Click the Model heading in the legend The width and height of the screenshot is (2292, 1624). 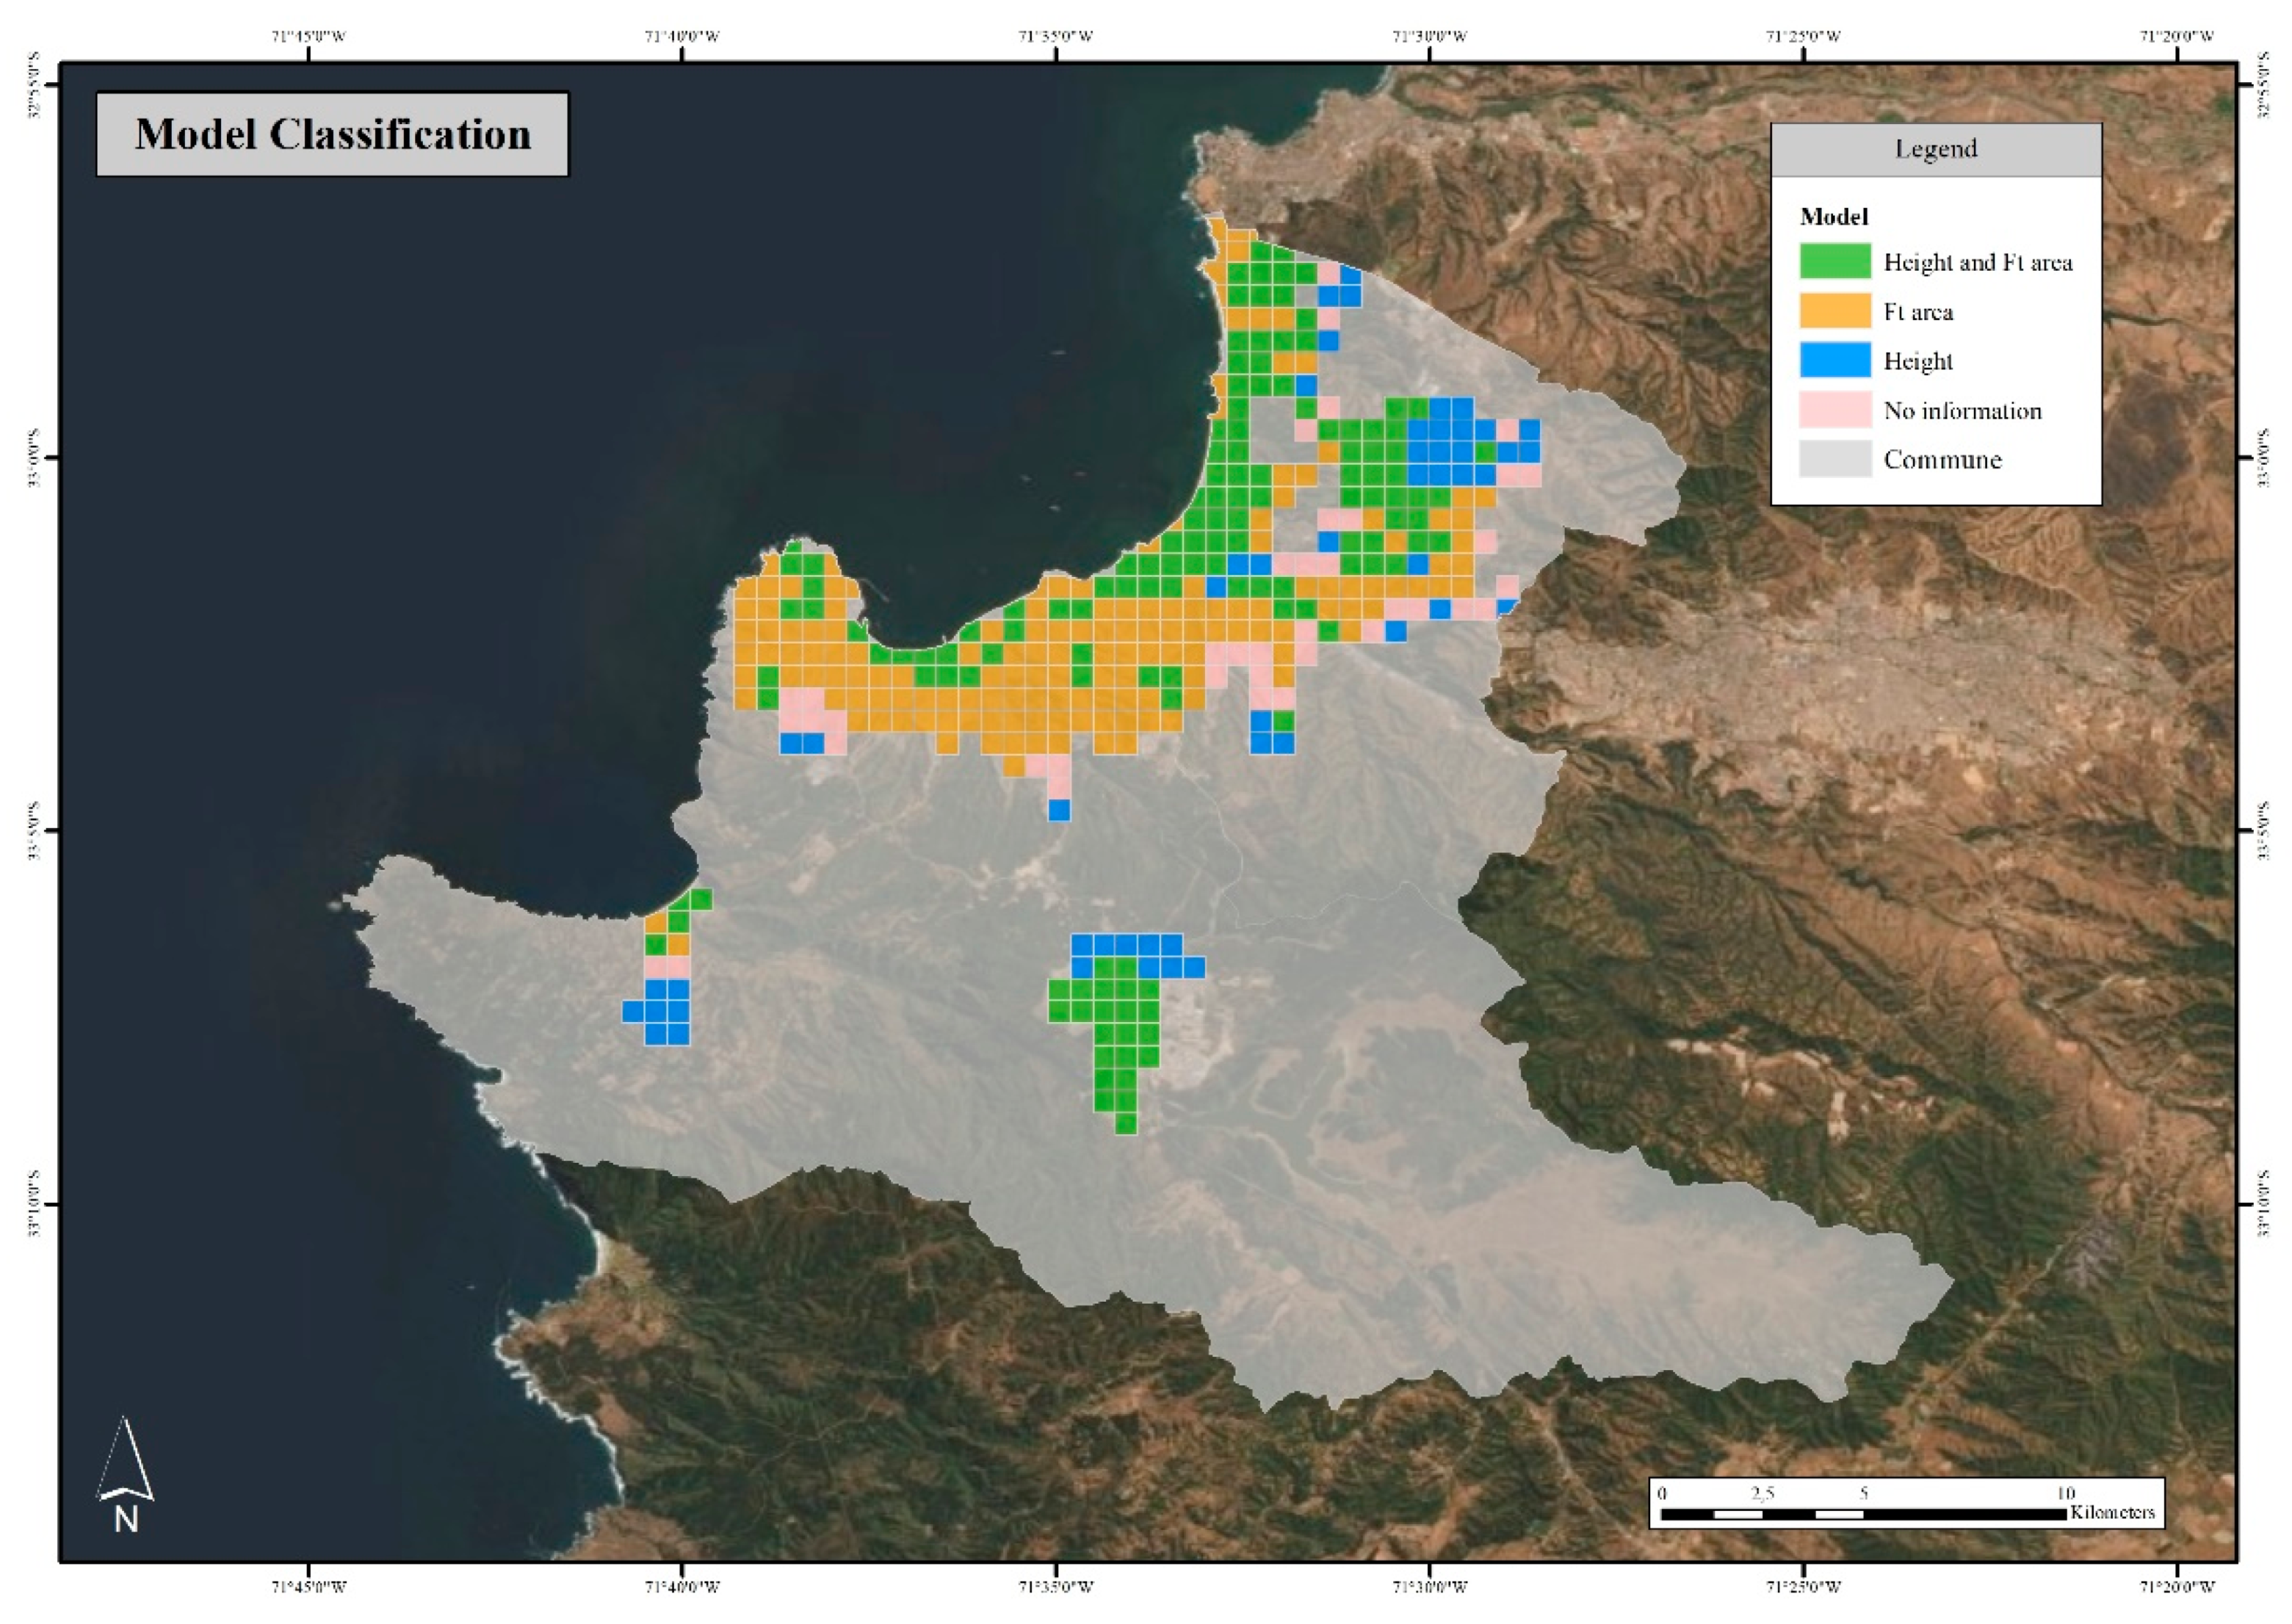pos(1833,216)
